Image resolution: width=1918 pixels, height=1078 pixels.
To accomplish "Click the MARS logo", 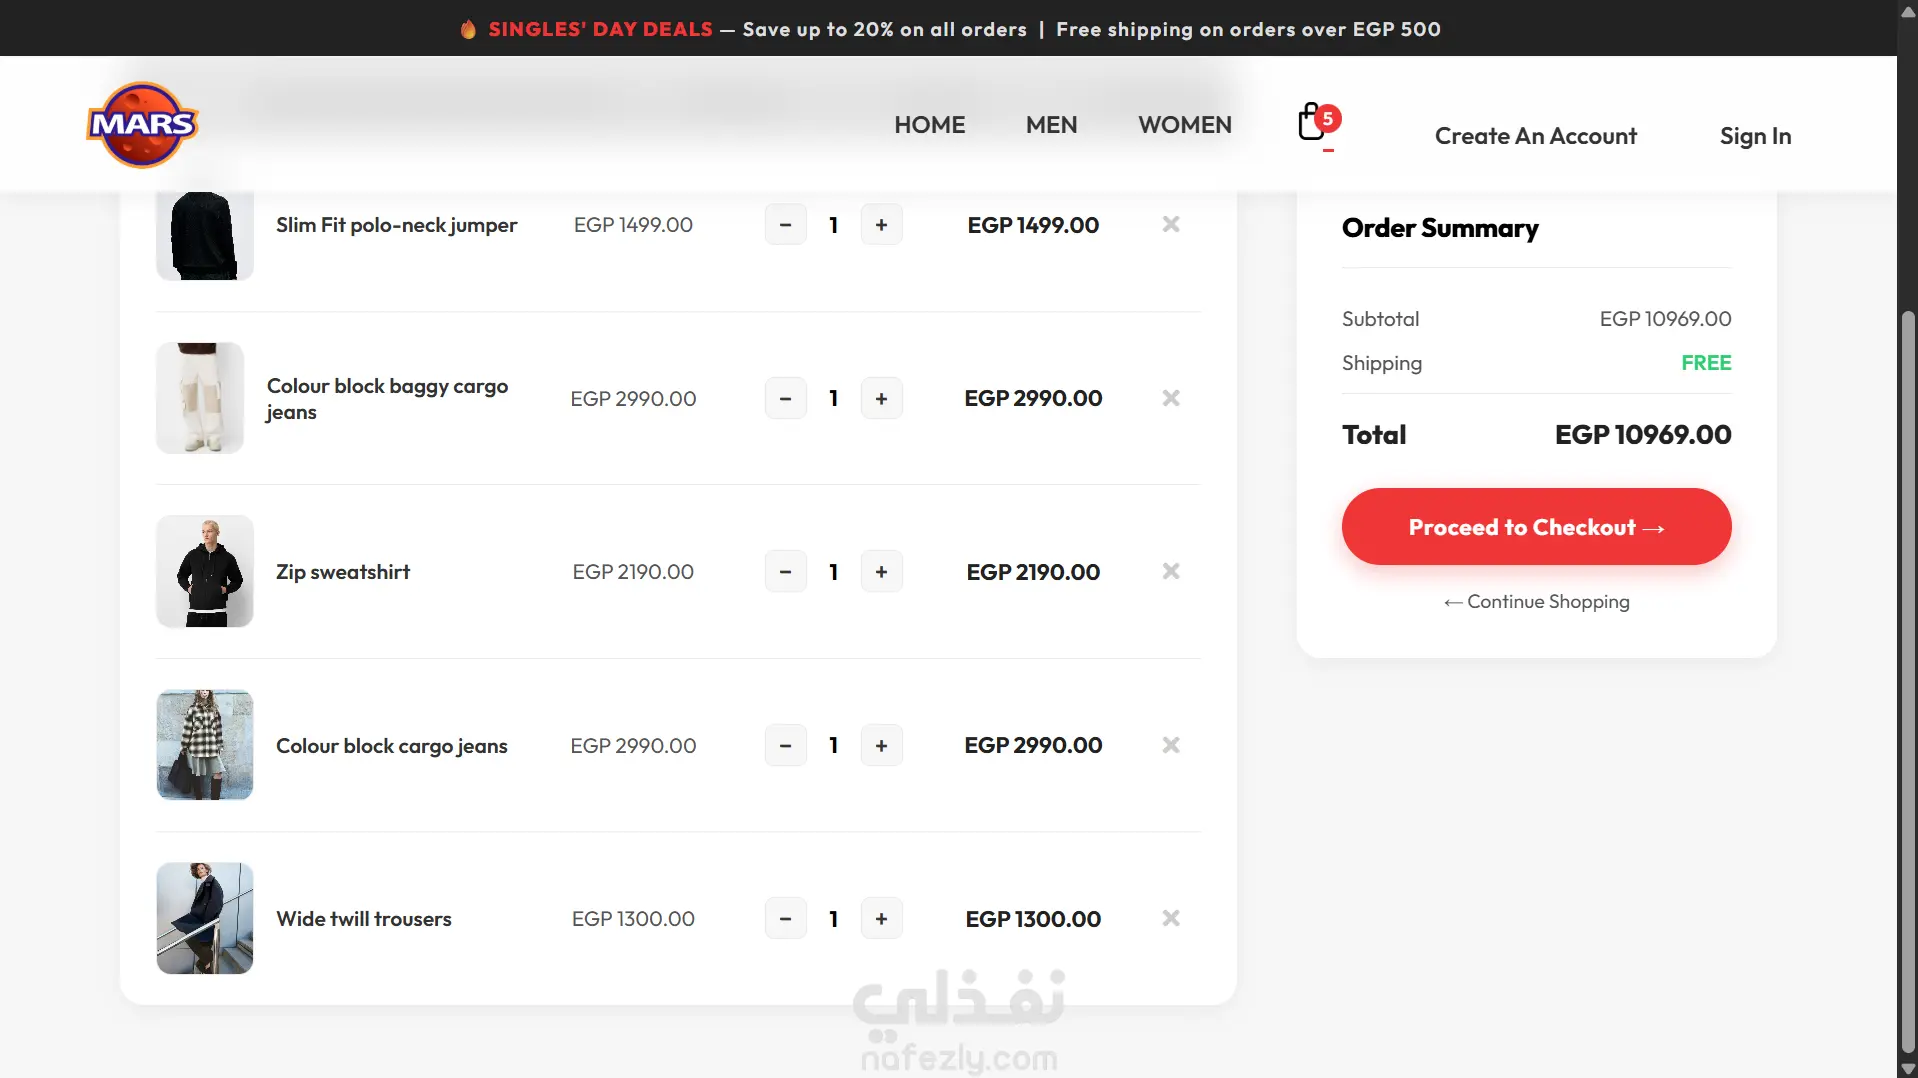I will tap(142, 125).
